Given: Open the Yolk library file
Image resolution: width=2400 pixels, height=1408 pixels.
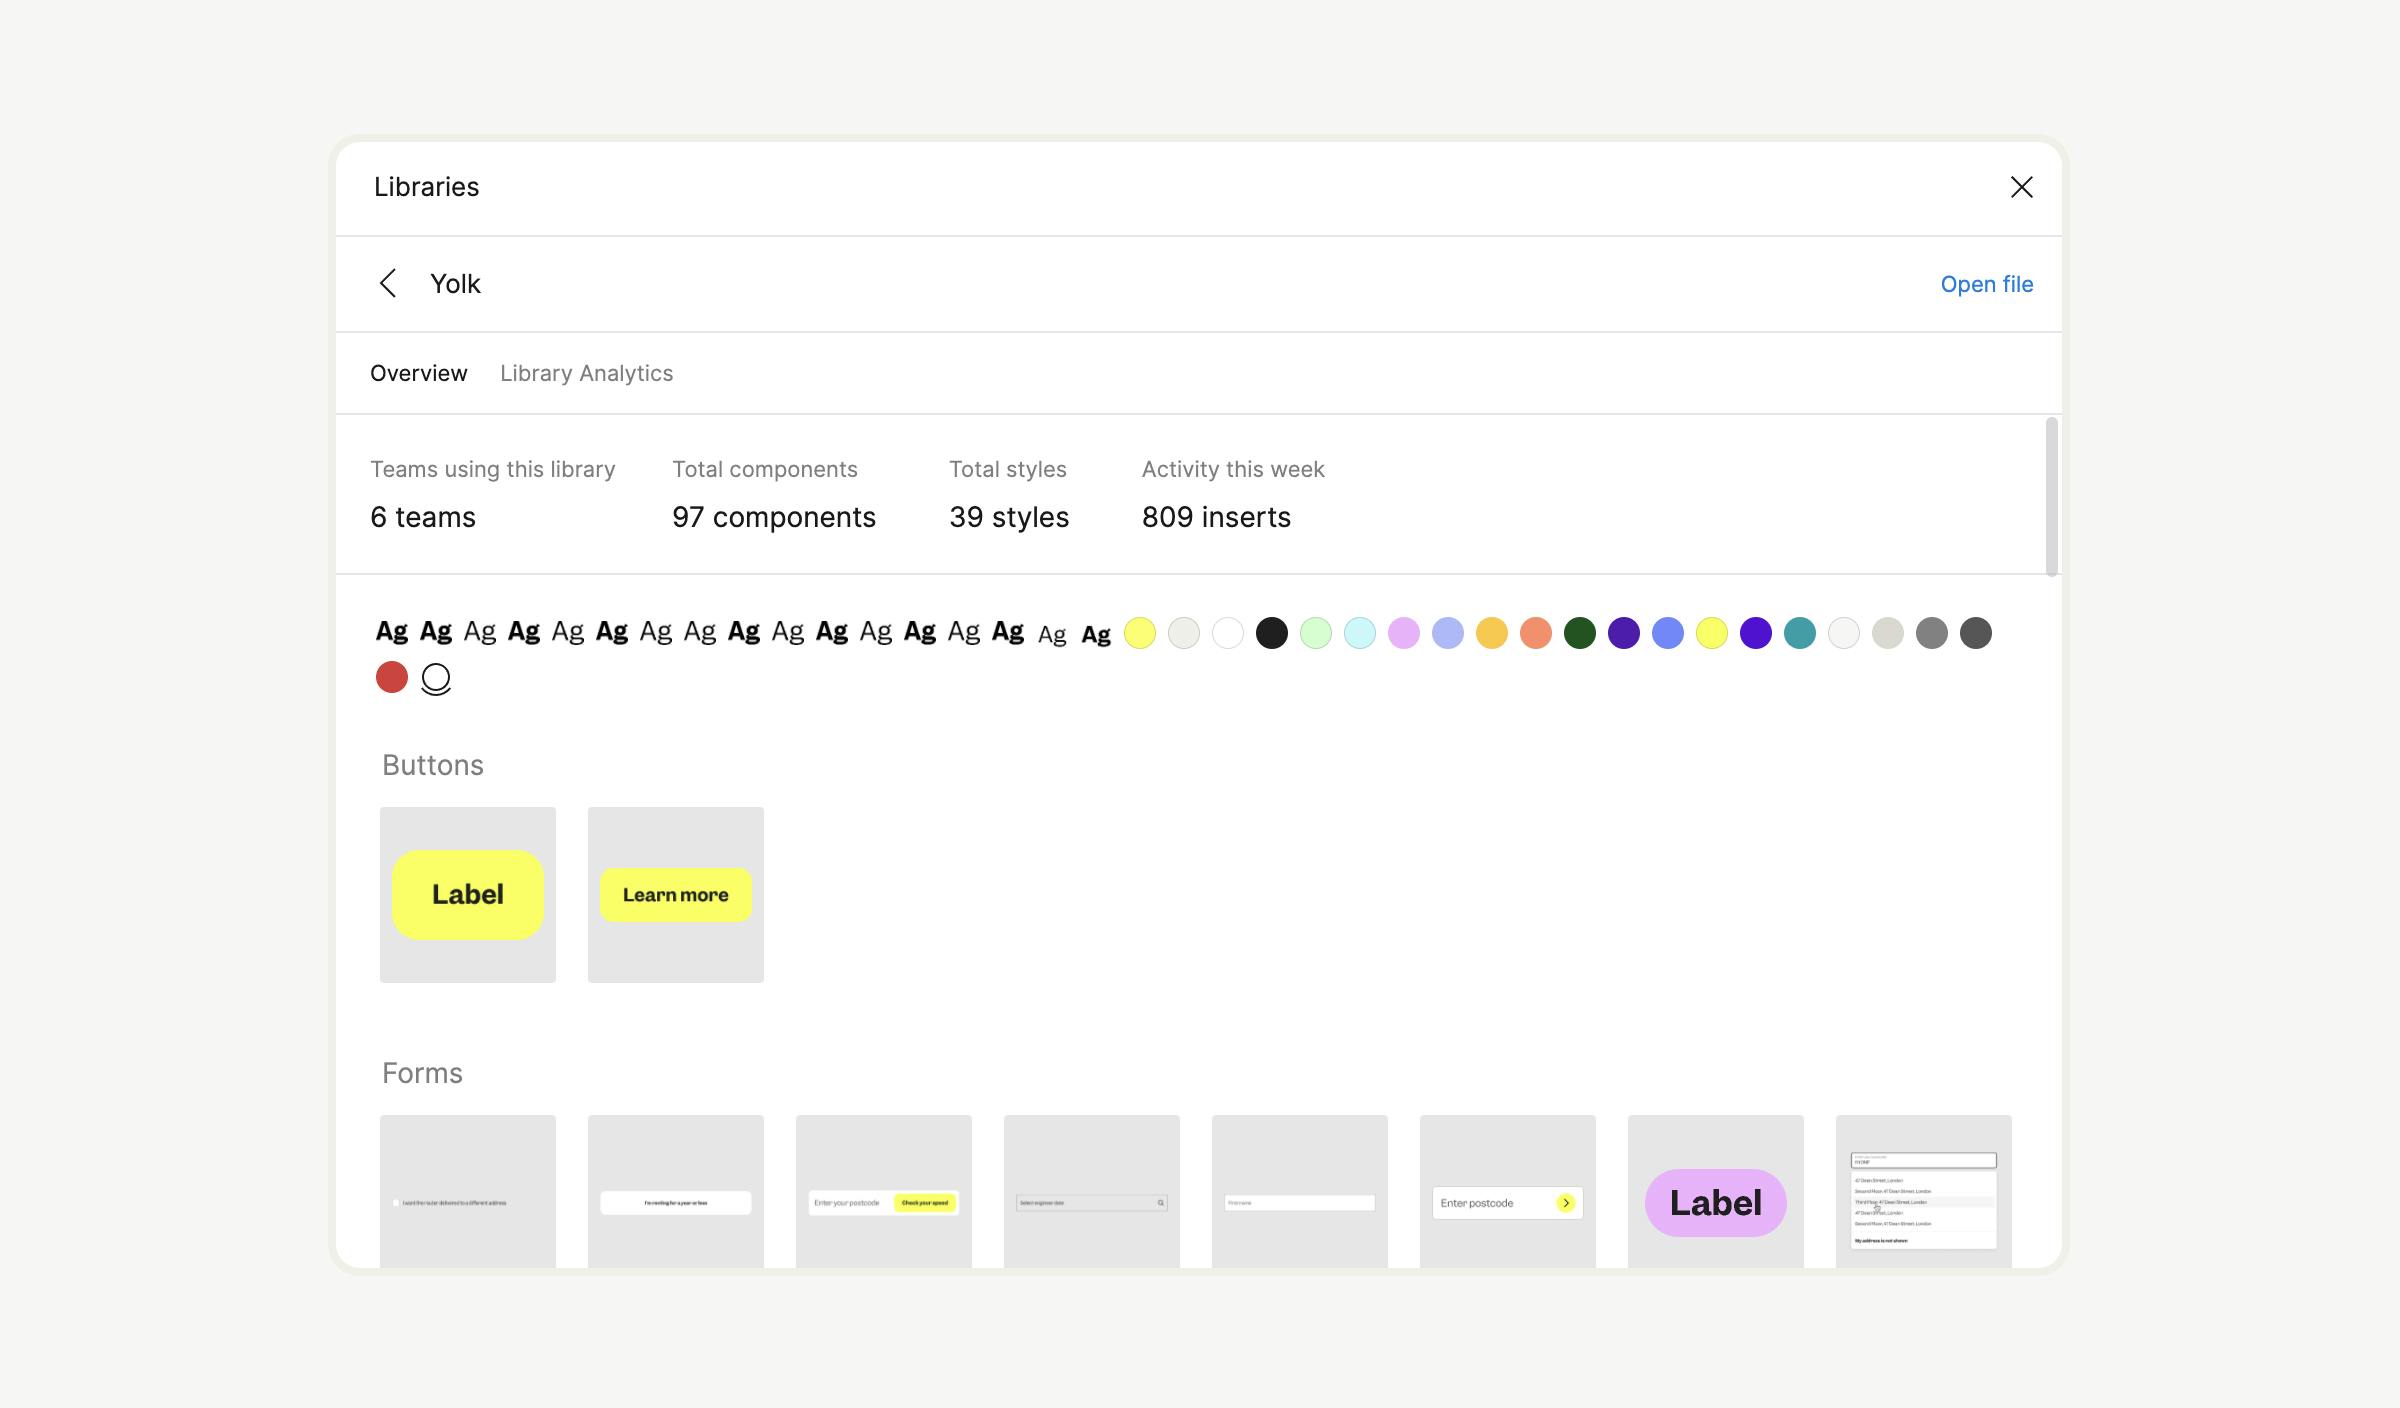Looking at the screenshot, I should (x=1986, y=284).
